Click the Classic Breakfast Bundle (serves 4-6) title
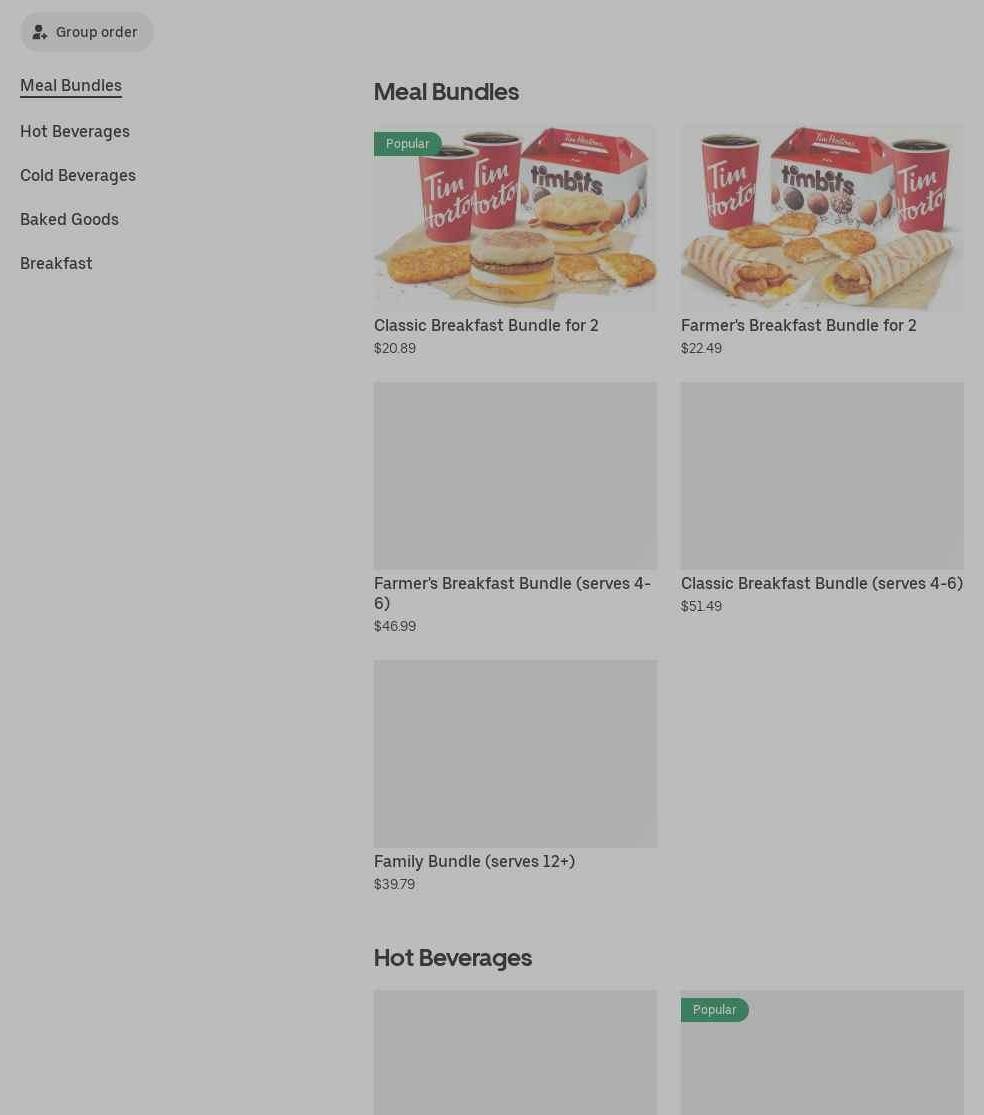The height and width of the screenshot is (1115, 984). point(822,583)
